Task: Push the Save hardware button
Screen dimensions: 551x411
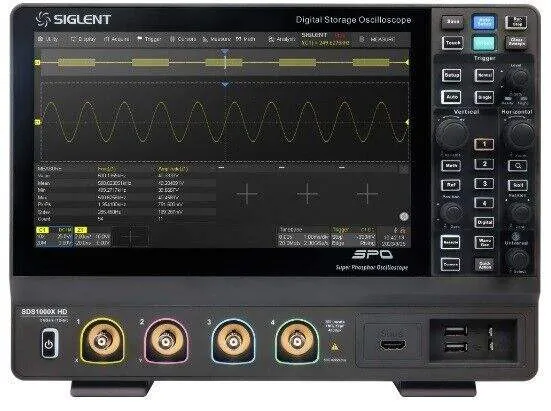Action: click(453, 22)
